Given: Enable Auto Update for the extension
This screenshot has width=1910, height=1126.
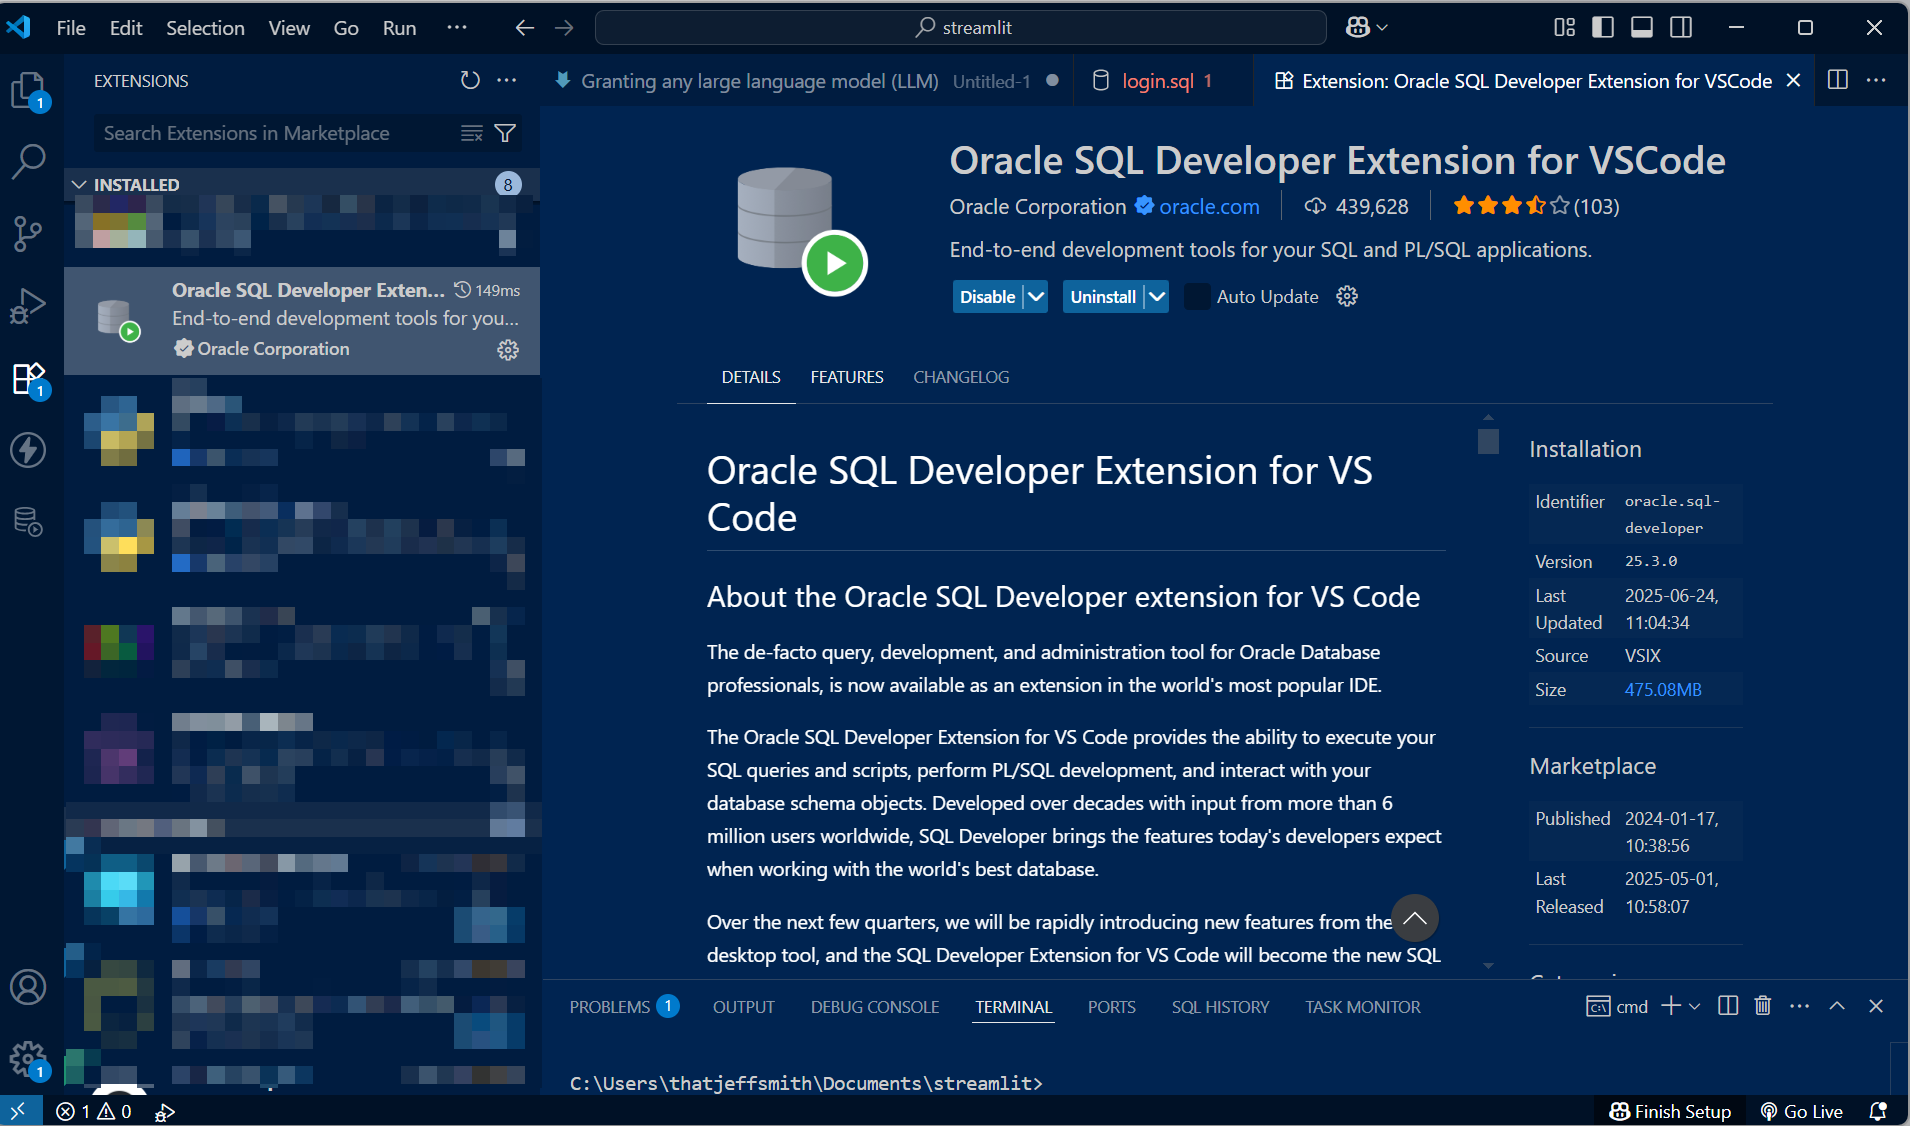Looking at the screenshot, I should [x=1196, y=296].
